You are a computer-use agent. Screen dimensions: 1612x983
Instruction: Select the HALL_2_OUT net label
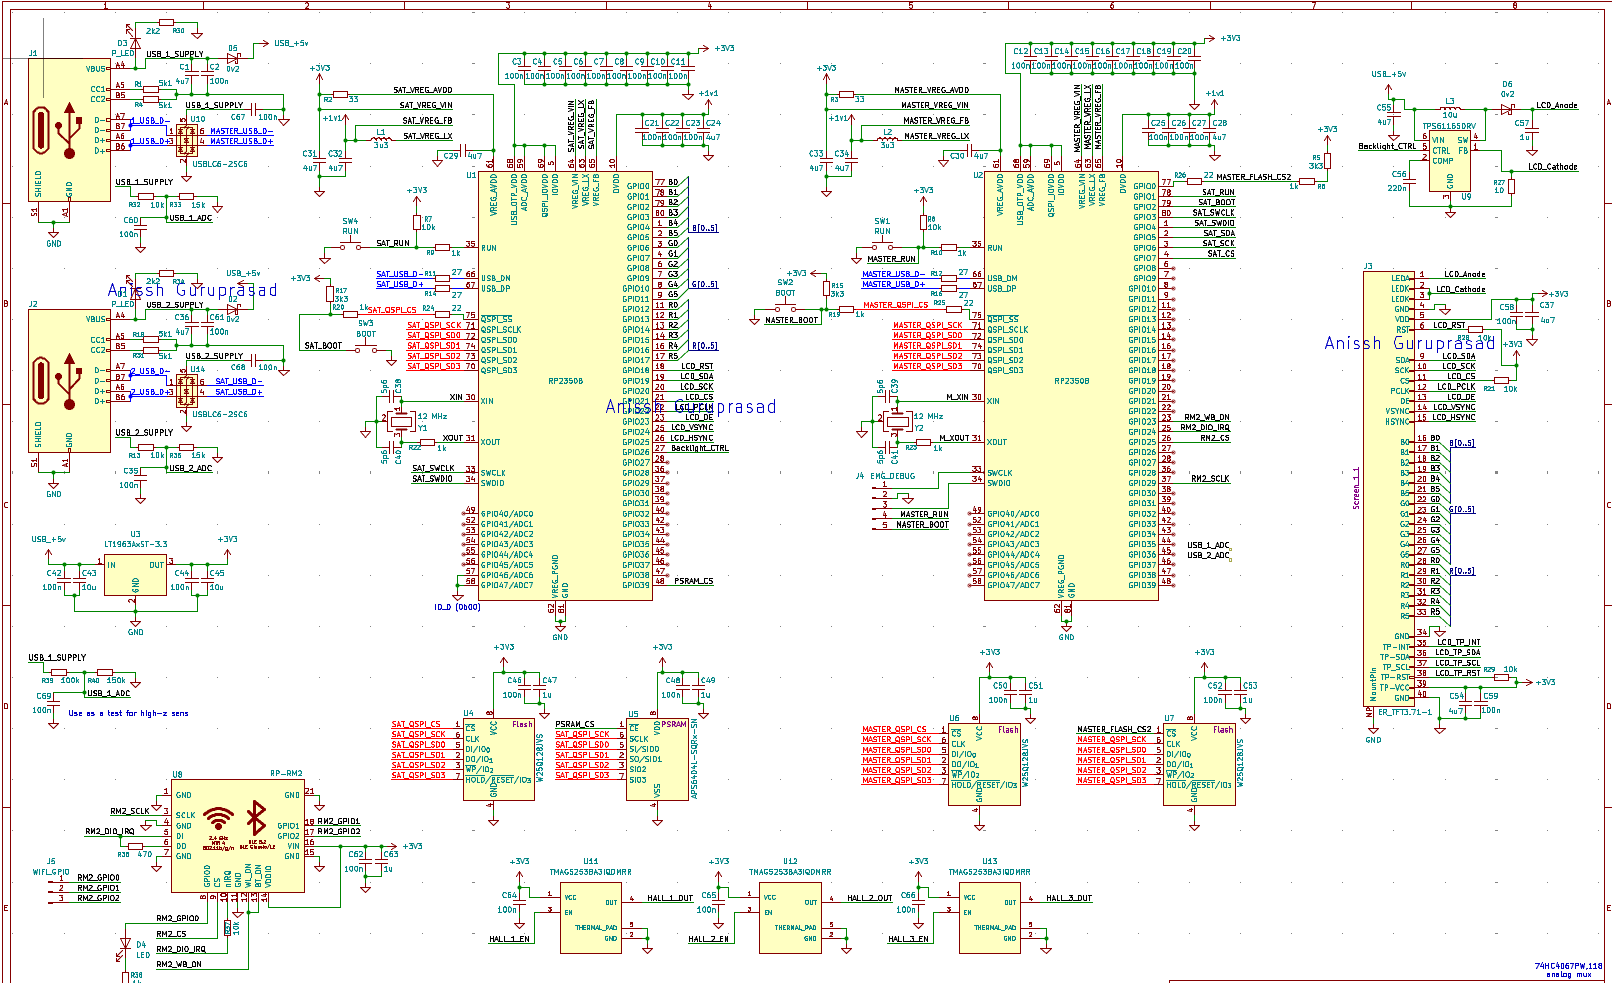click(870, 898)
